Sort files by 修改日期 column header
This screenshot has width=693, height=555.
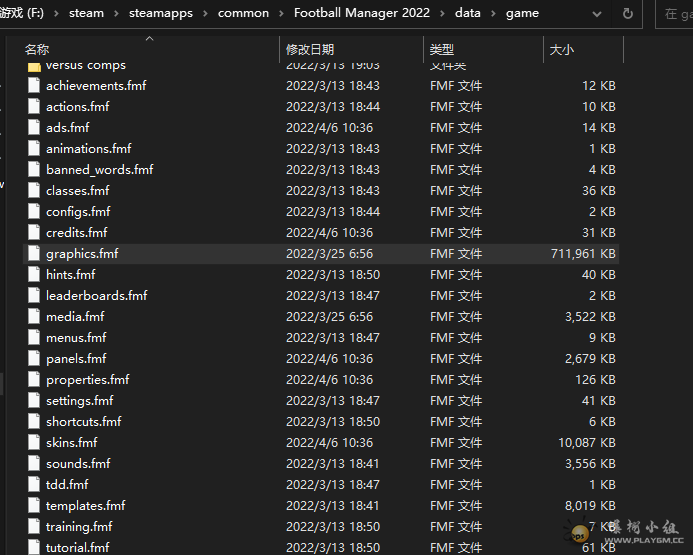click(x=310, y=49)
